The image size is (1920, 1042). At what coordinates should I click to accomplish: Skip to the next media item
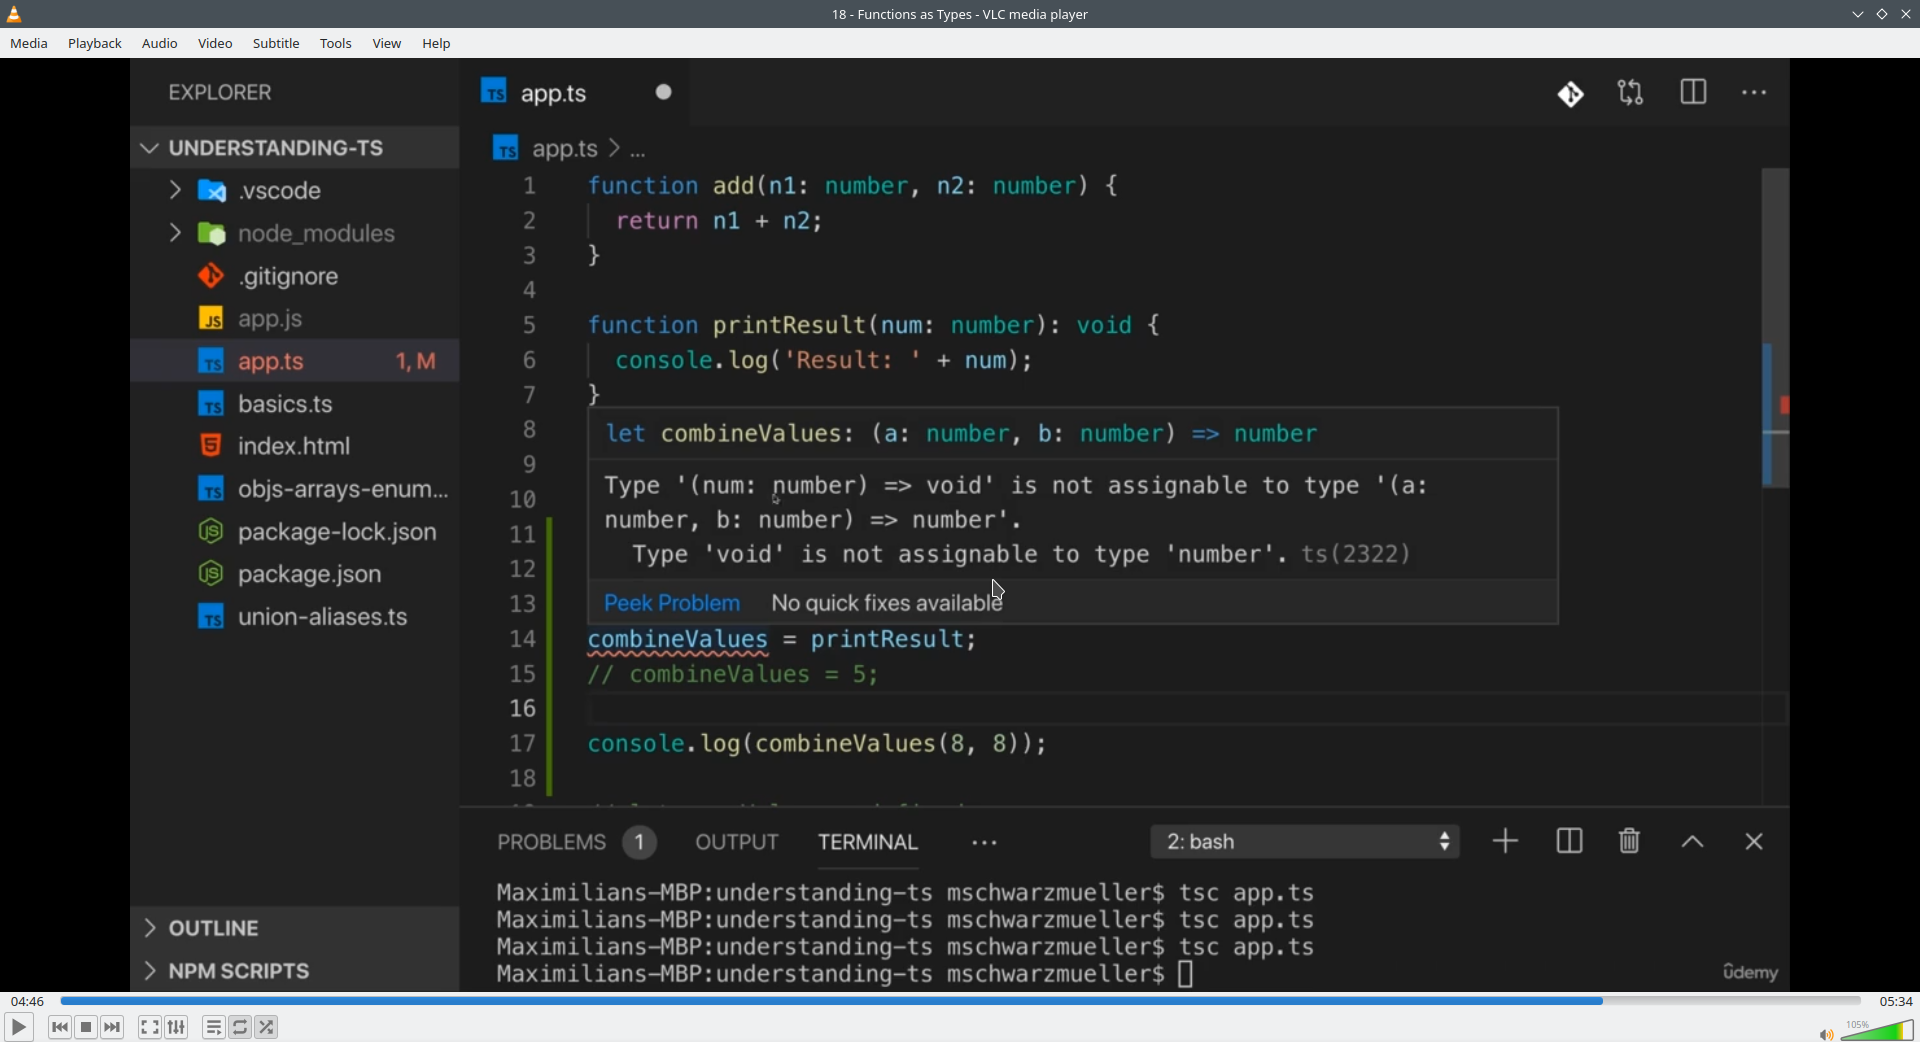(x=113, y=1027)
